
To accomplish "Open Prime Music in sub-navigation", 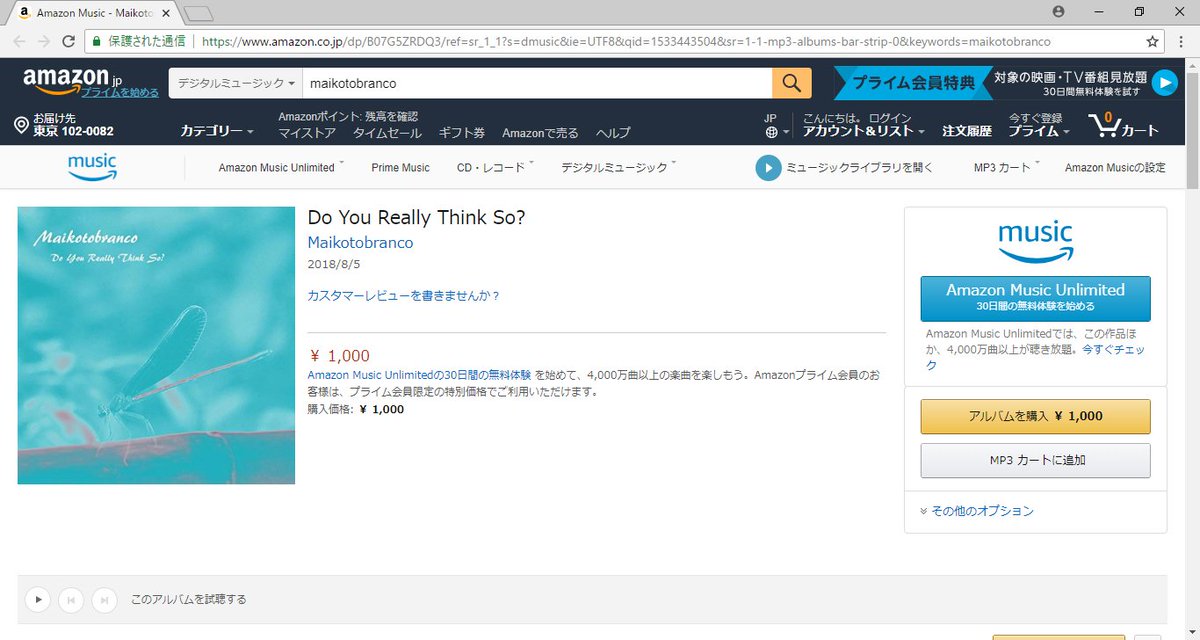I will pyautogui.click(x=400, y=168).
